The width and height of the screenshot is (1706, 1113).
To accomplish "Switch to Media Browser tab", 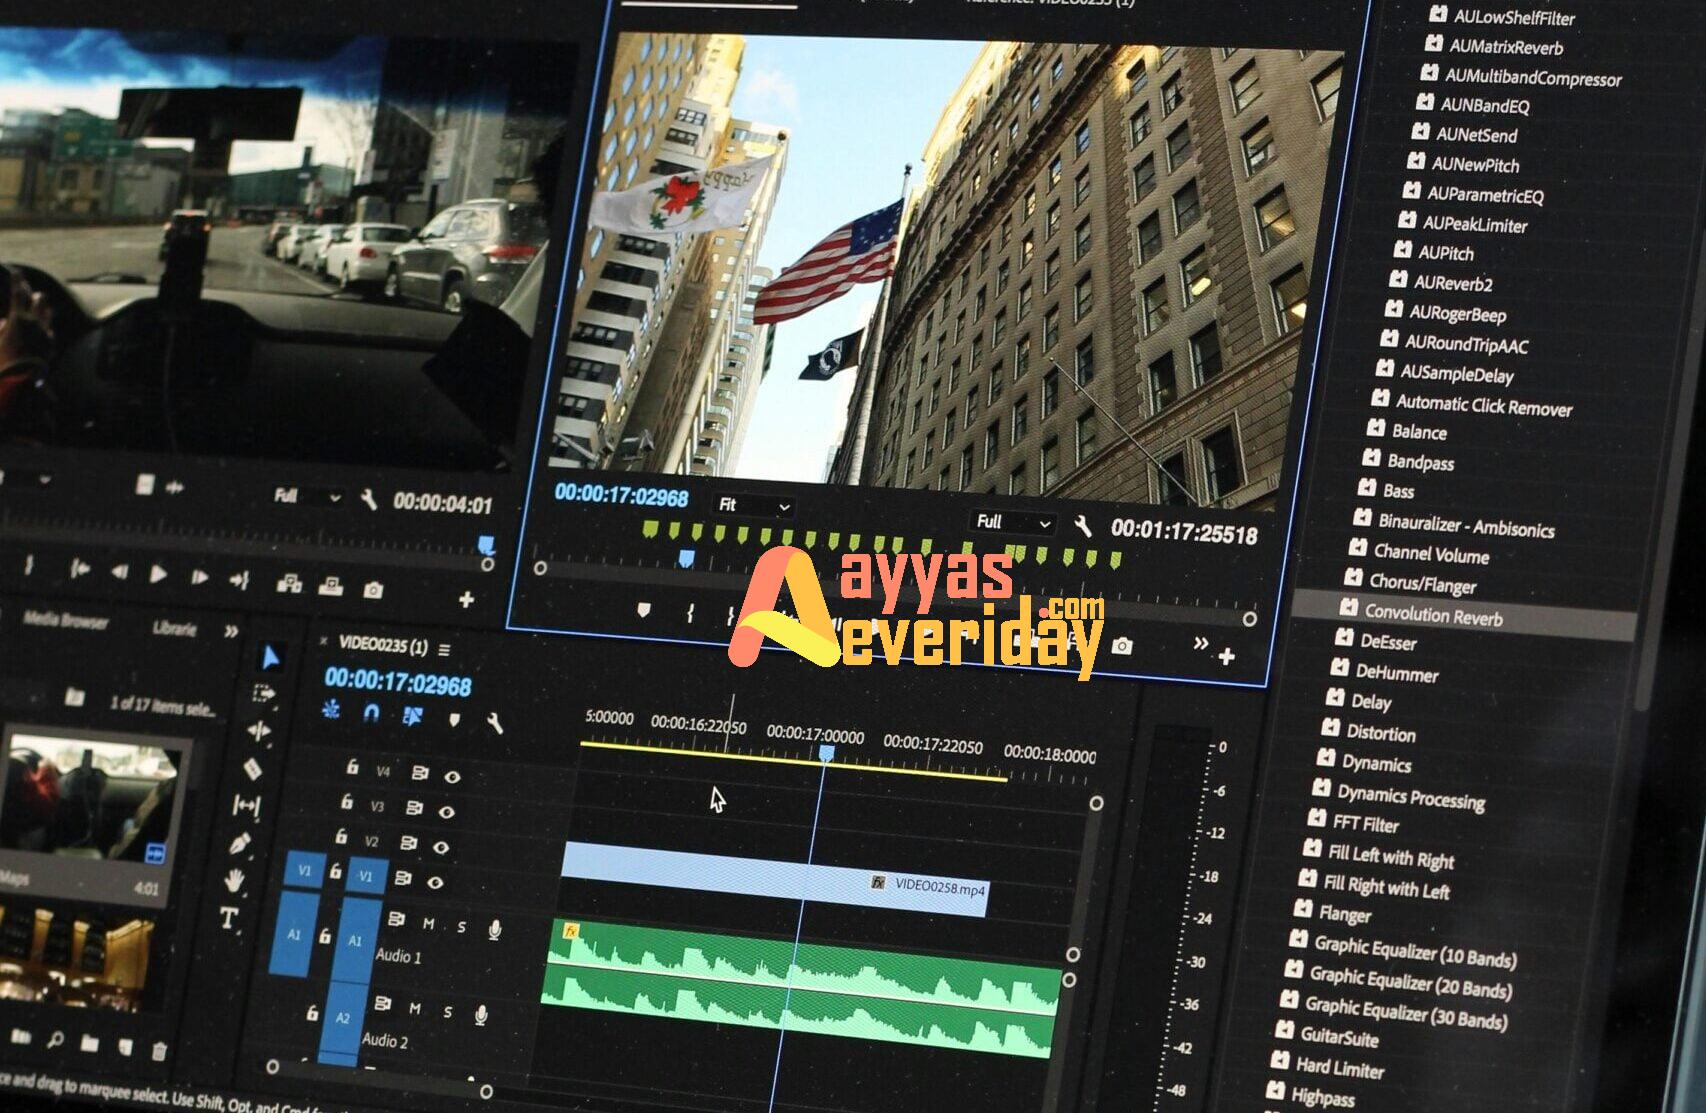I will [x=67, y=620].
